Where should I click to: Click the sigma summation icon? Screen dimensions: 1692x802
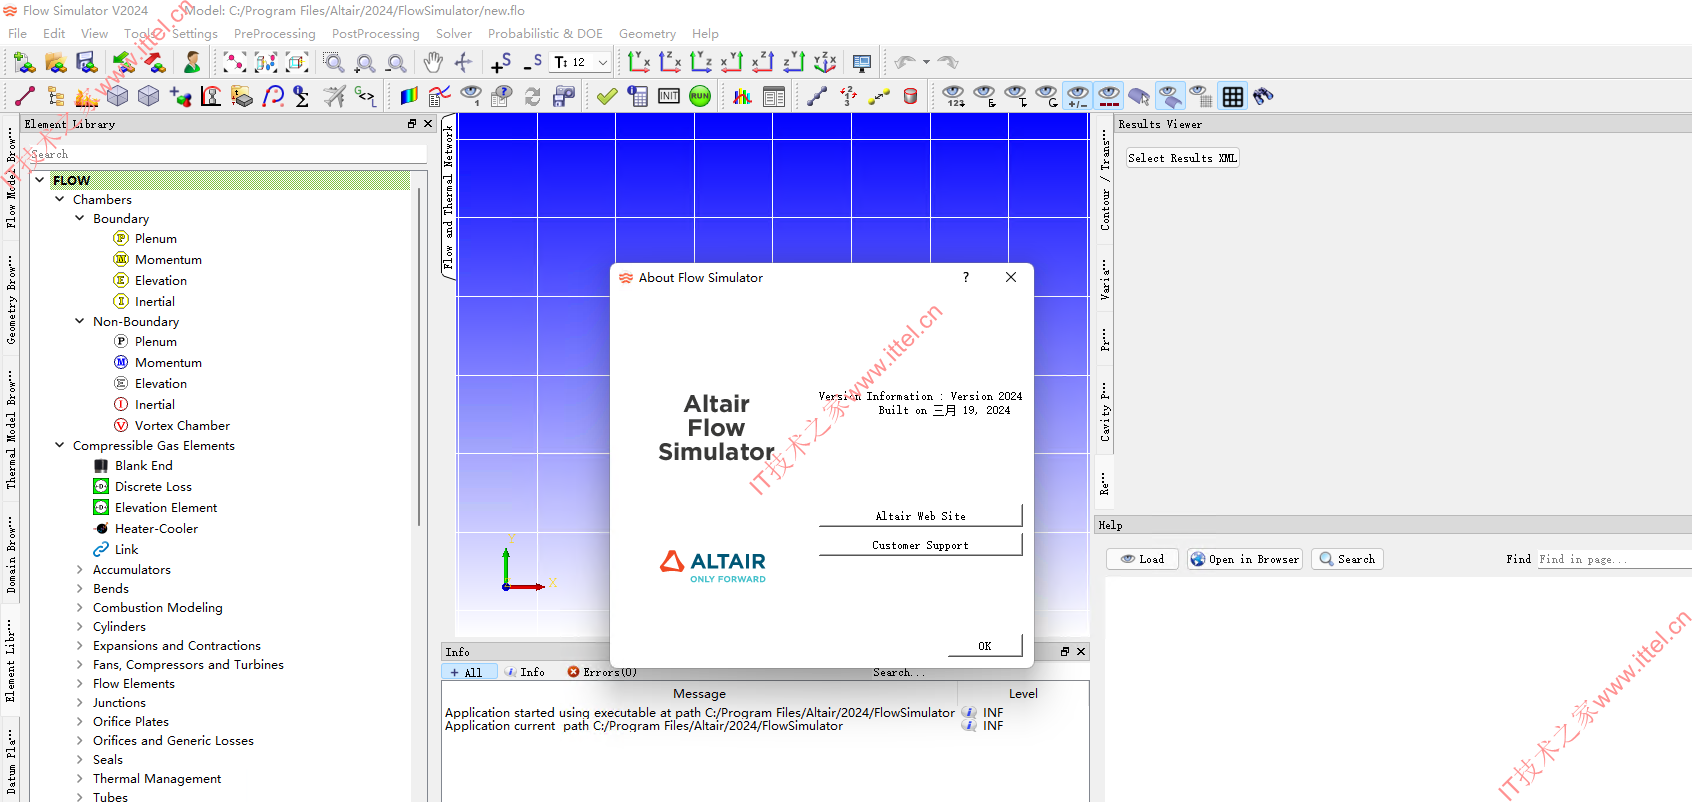click(302, 96)
